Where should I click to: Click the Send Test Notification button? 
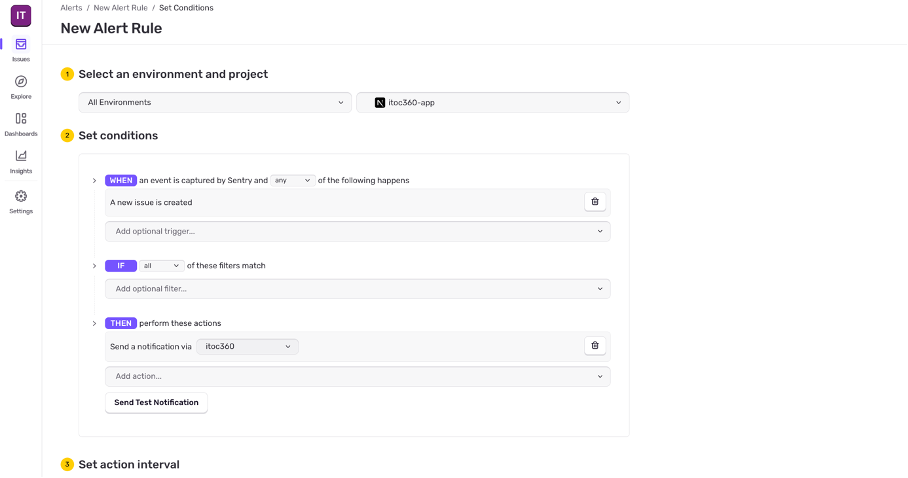coord(156,402)
